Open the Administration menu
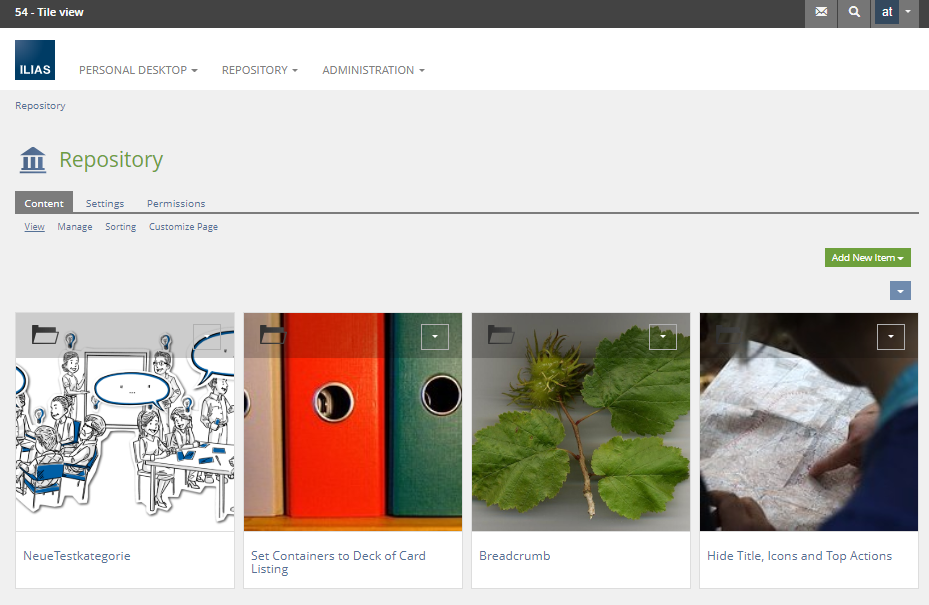Image resolution: width=929 pixels, height=605 pixels. [373, 70]
